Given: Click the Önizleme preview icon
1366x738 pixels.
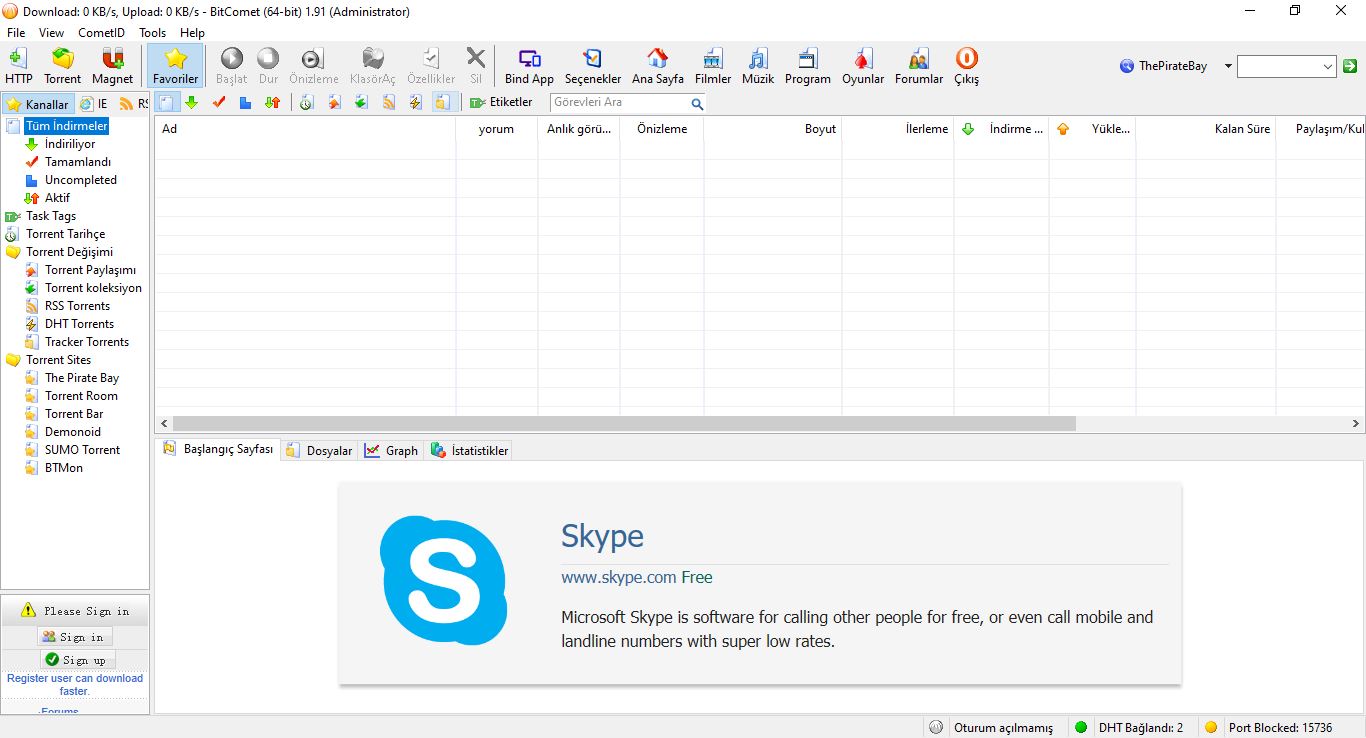Looking at the screenshot, I should [313, 65].
